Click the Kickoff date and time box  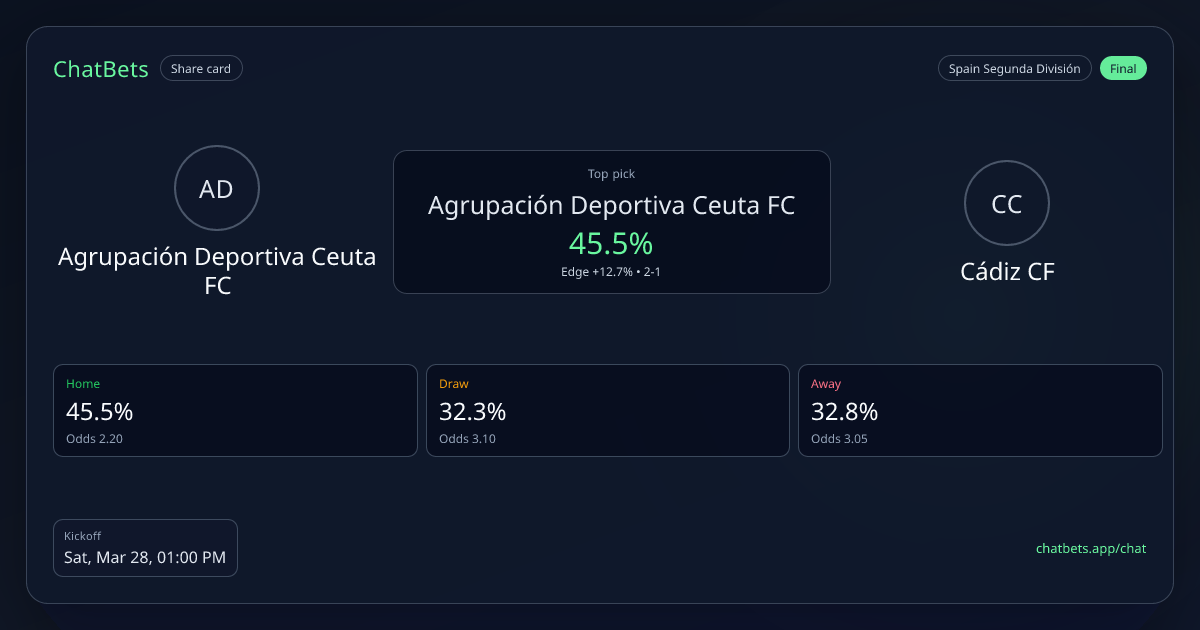(145, 548)
